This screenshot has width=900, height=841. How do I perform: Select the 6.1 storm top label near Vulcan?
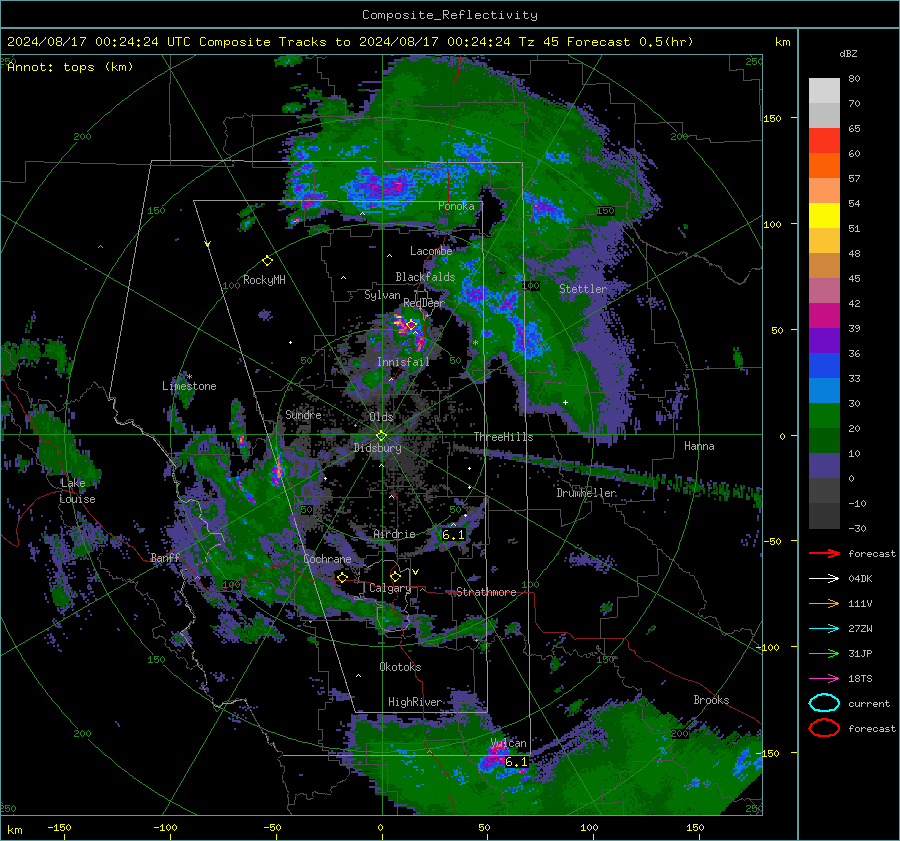pyautogui.click(x=516, y=762)
